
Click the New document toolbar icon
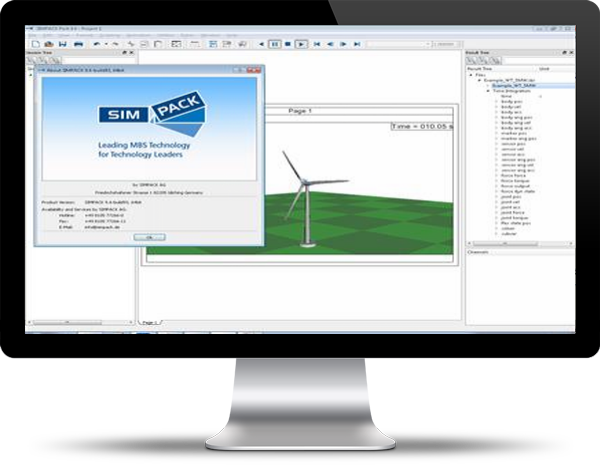click(x=36, y=44)
